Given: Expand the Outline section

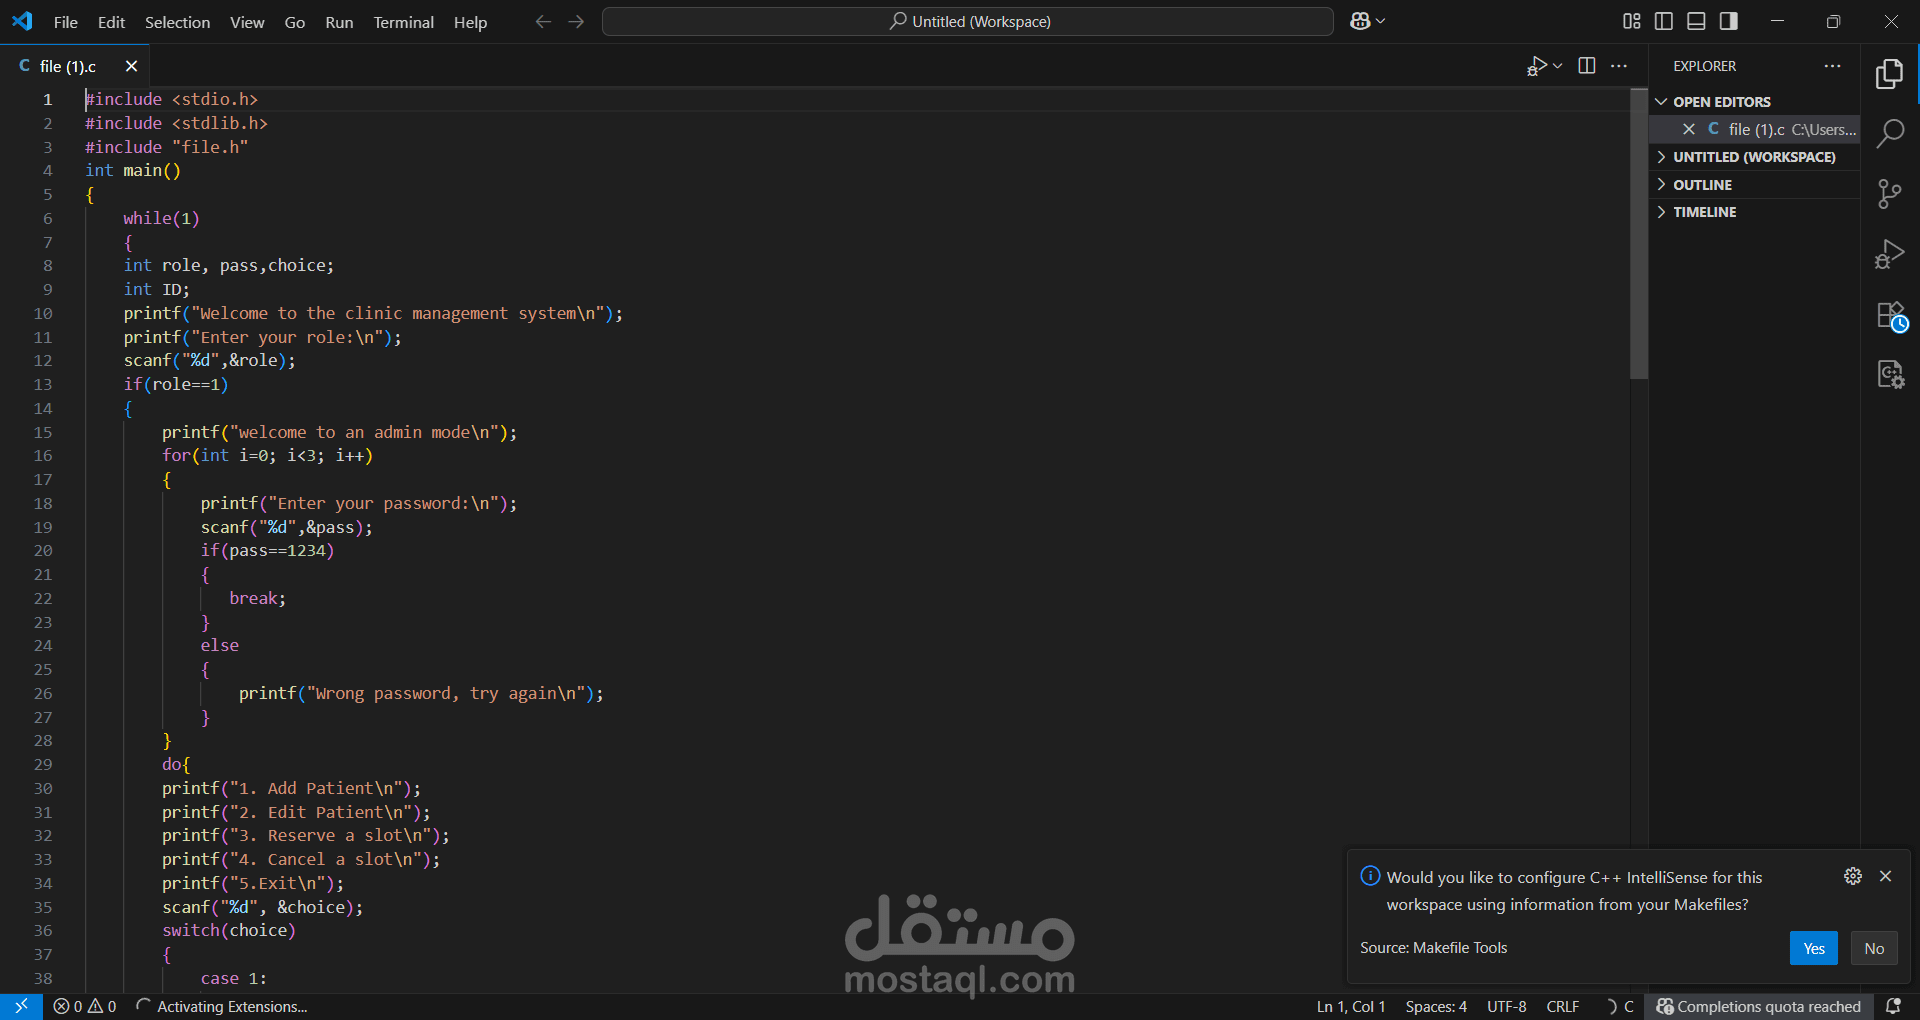Looking at the screenshot, I should [1755, 185].
